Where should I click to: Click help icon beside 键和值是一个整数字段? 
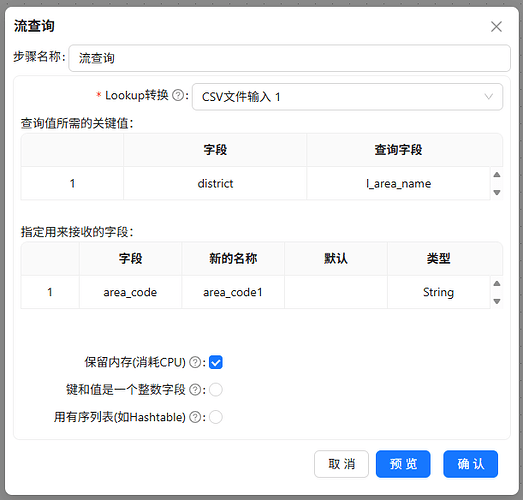(x=195, y=390)
